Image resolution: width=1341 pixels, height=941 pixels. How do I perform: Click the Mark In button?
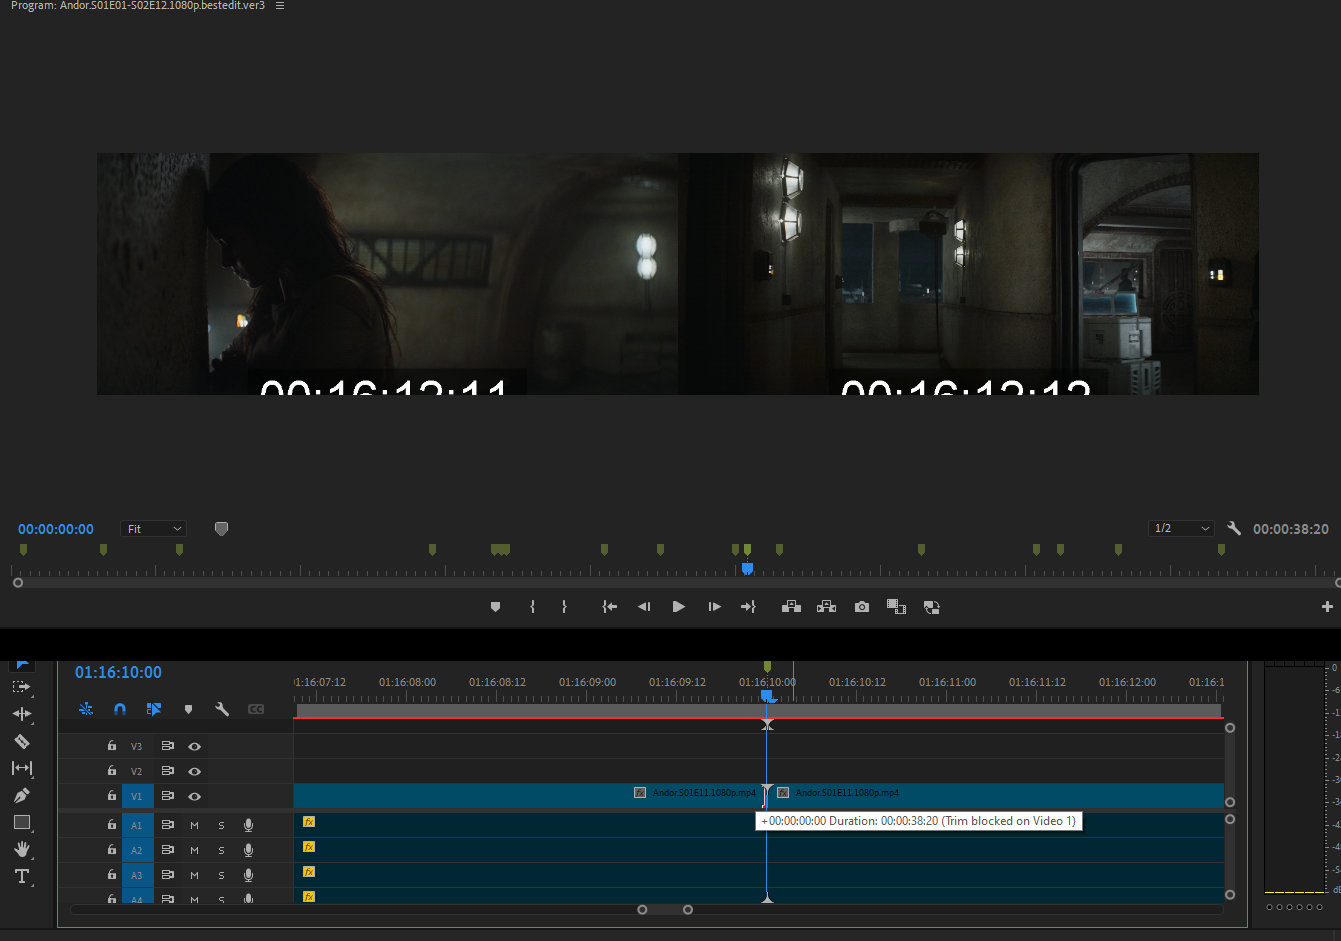tap(532, 607)
